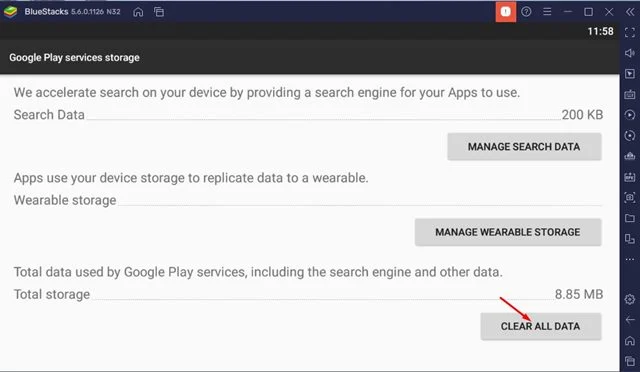Click the recent apps icon in title bar
This screenshot has height=372, width=640.
click(x=159, y=12)
